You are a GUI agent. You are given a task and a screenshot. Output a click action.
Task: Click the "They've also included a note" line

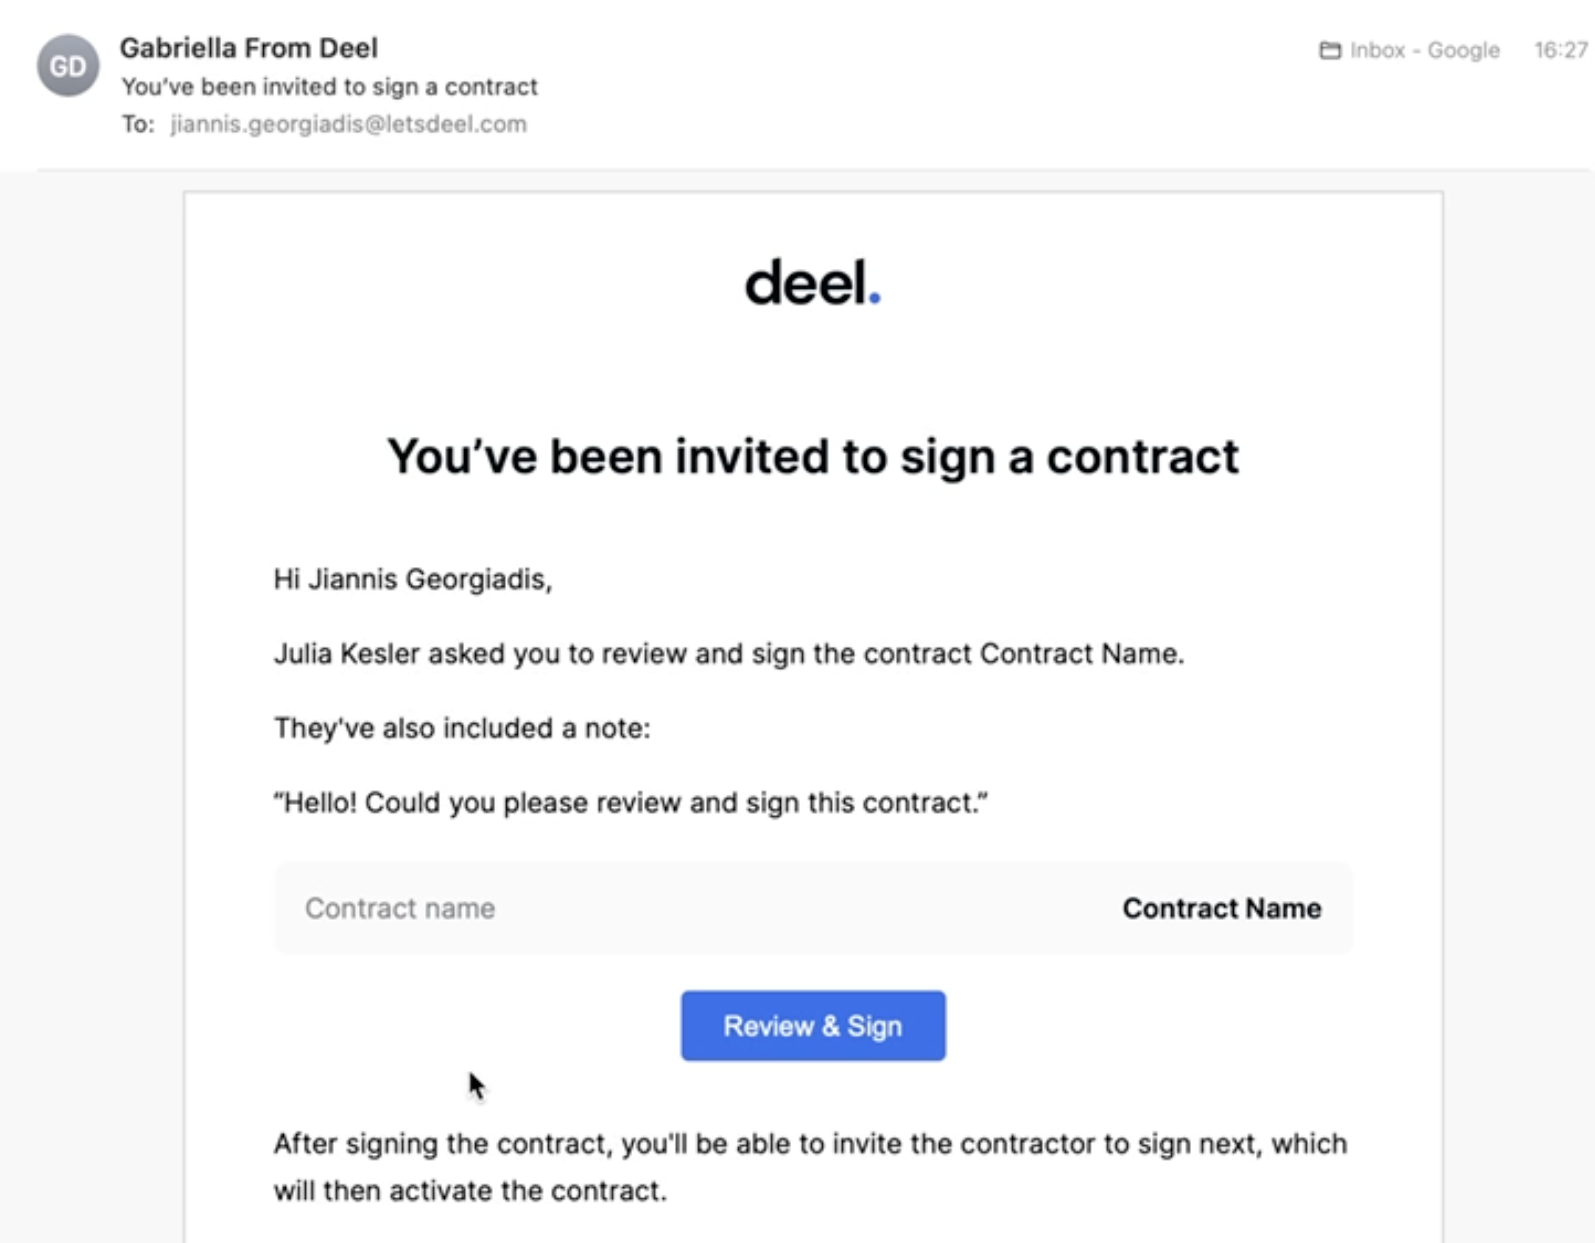click(x=462, y=728)
